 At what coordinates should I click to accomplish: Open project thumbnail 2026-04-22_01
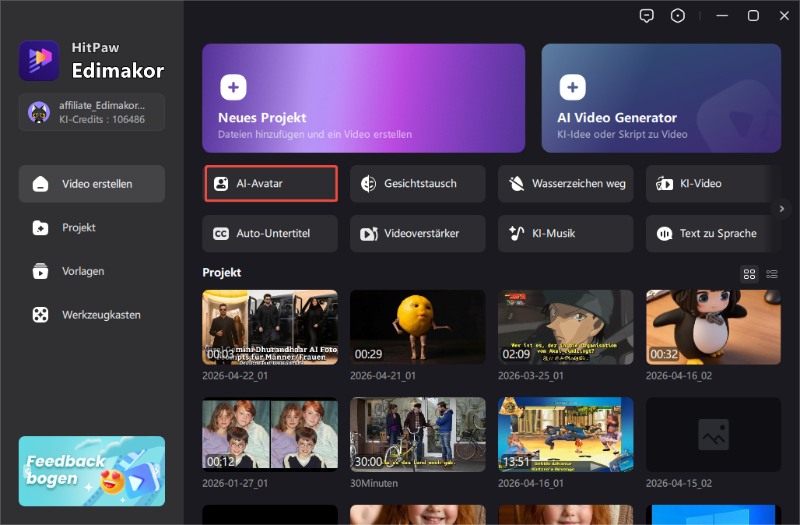tap(270, 328)
